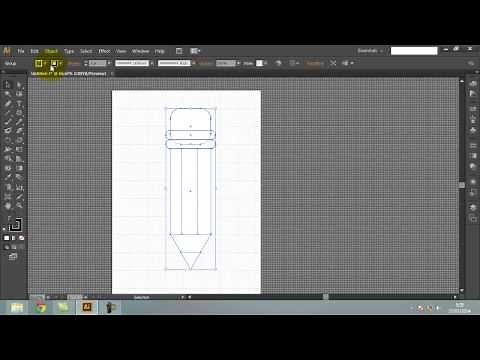Screen dimensions: 480x360
Task: Select the Direct Selection tool
Action: tap(19, 85)
